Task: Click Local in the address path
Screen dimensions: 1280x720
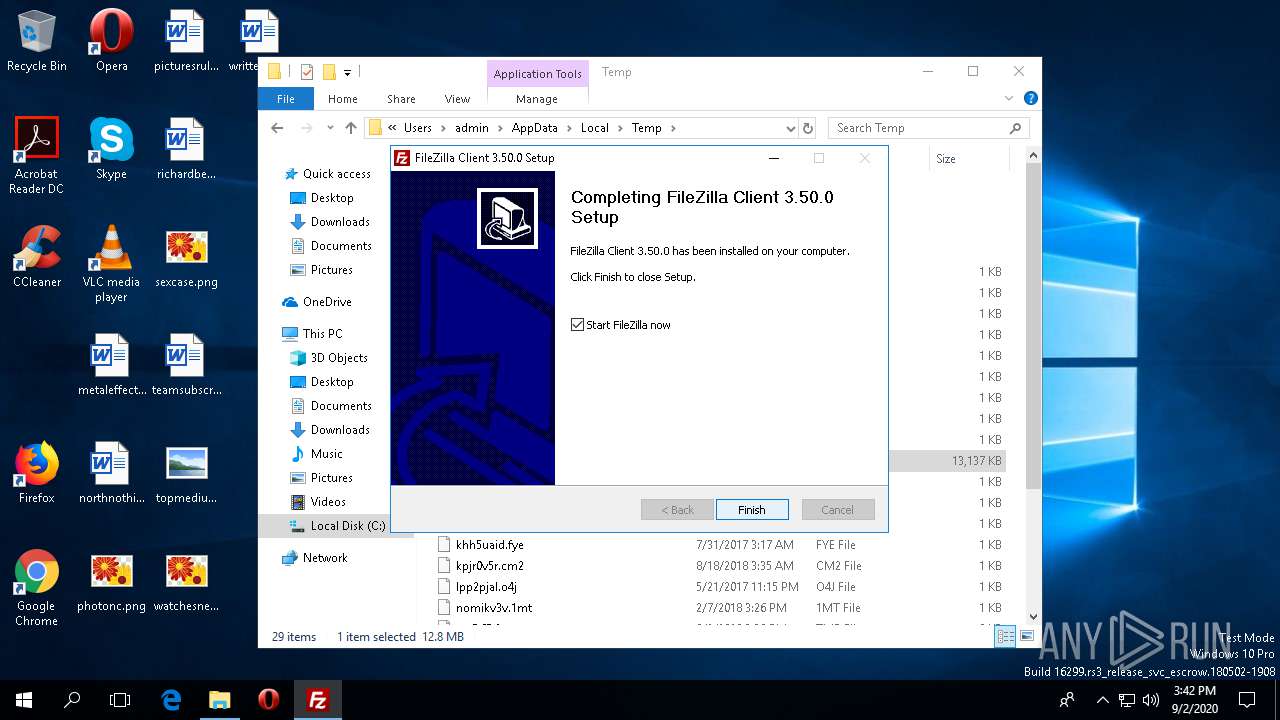Action: [594, 128]
